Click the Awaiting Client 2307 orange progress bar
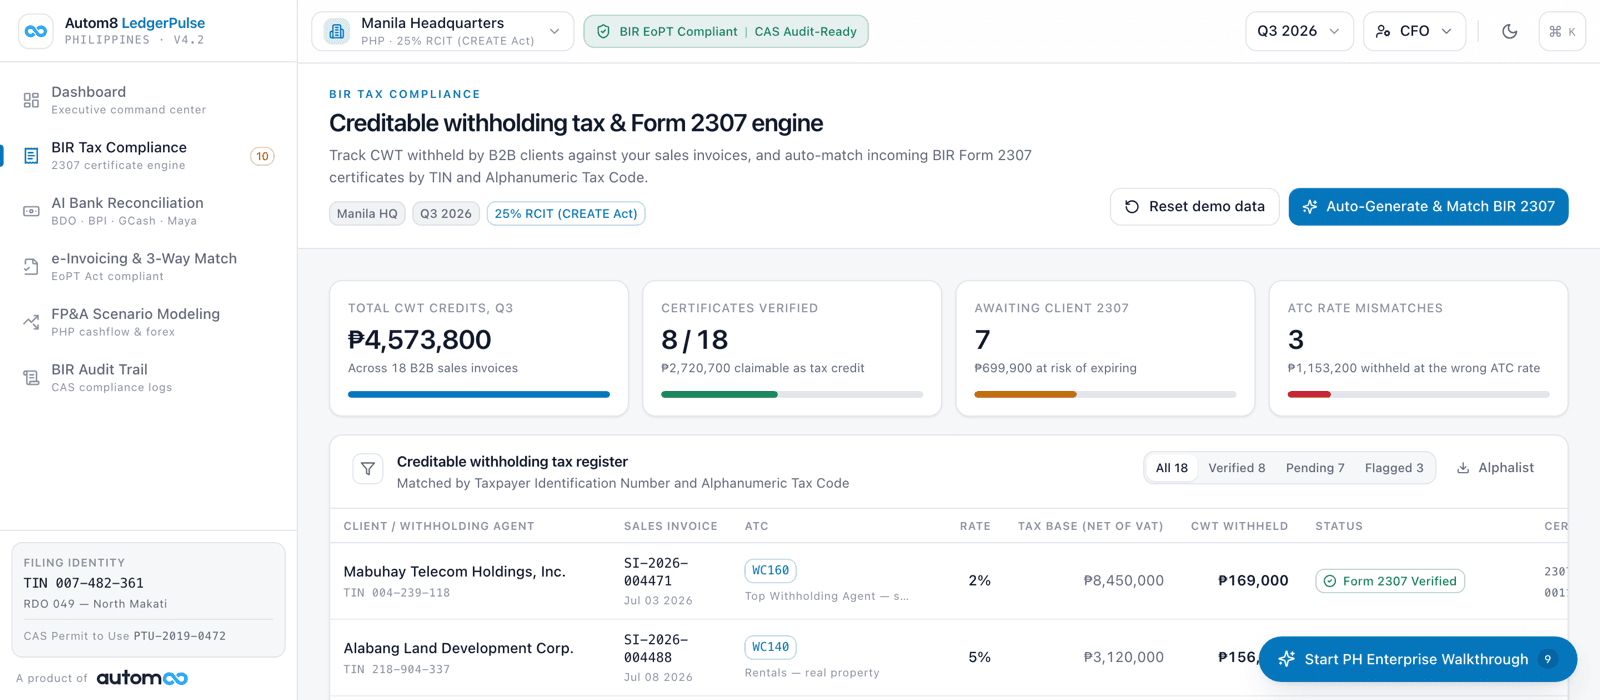The image size is (1600, 700). coord(1025,395)
